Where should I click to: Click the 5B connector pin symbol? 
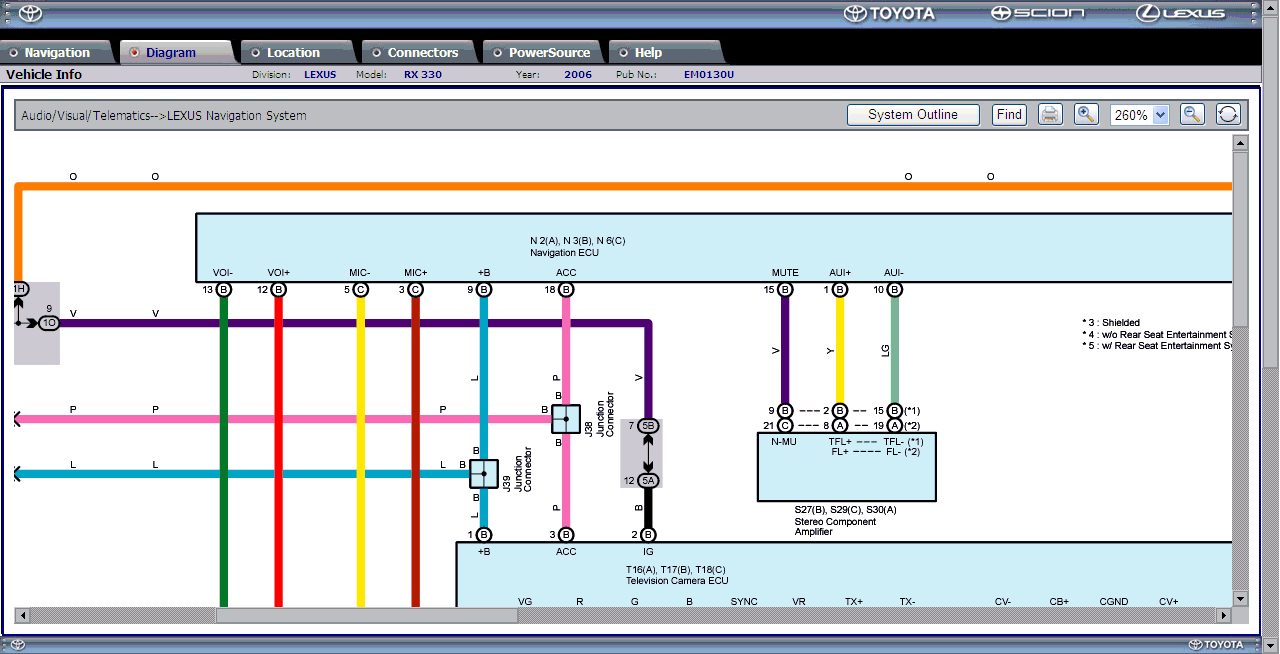[648, 426]
